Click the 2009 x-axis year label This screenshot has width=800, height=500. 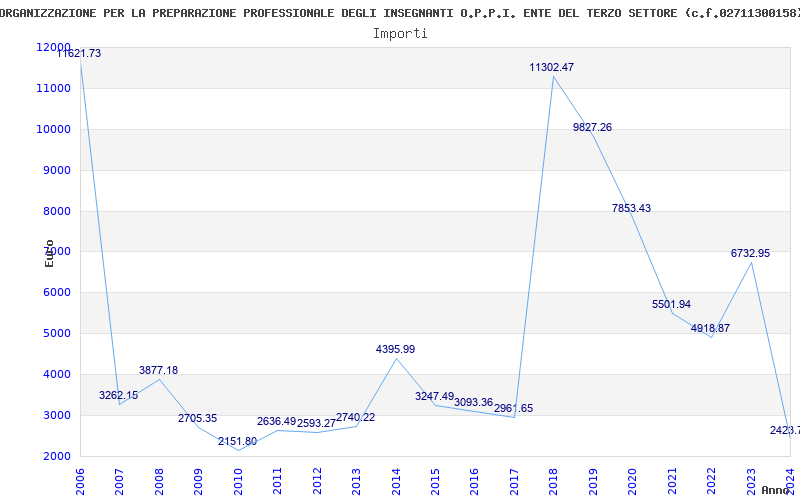pyautogui.click(x=198, y=481)
